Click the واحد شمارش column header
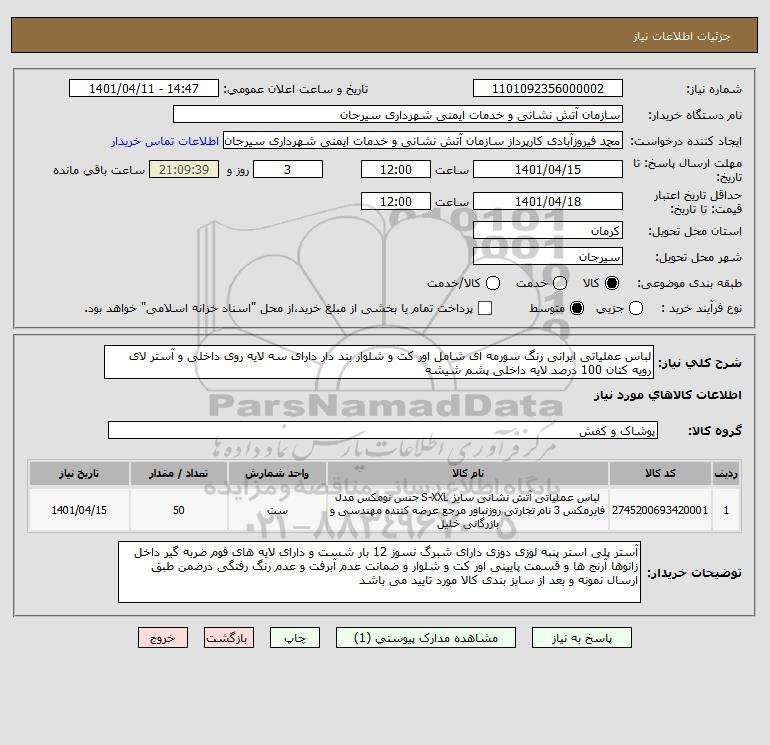The height and width of the screenshot is (745, 770). pyautogui.click(x=277, y=473)
